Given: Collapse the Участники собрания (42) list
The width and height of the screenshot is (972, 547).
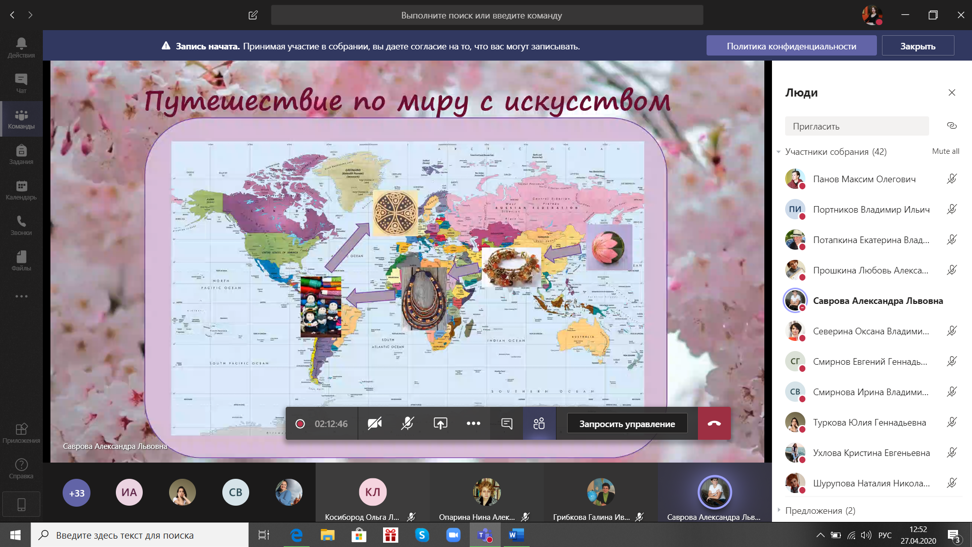Looking at the screenshot, I should click(779, 152).
